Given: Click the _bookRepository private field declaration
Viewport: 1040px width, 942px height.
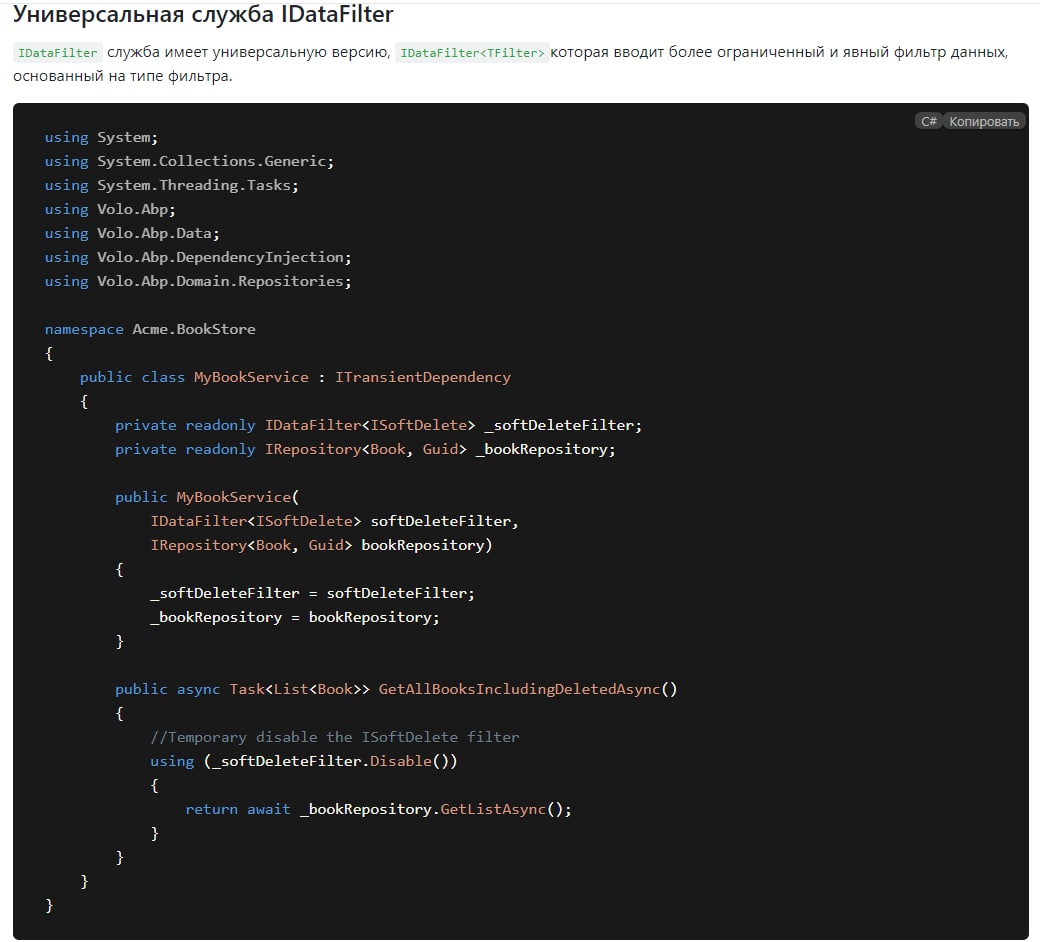Looking at the screenshot, I should pos(544,449).
